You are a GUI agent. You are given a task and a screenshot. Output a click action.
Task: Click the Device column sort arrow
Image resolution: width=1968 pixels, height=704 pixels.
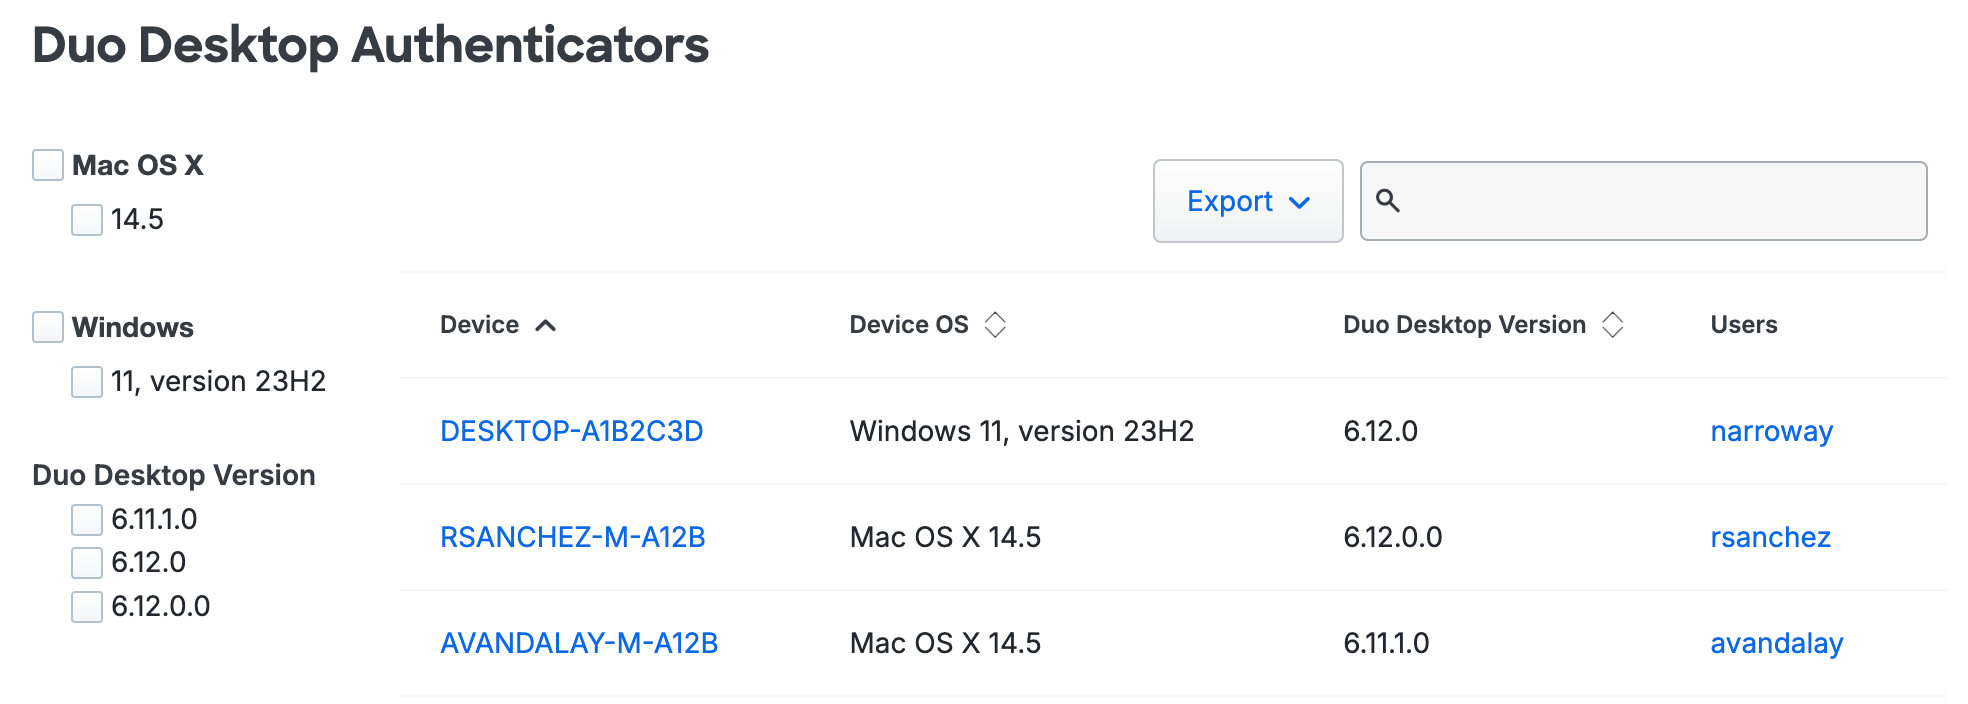tap(546, 325)
